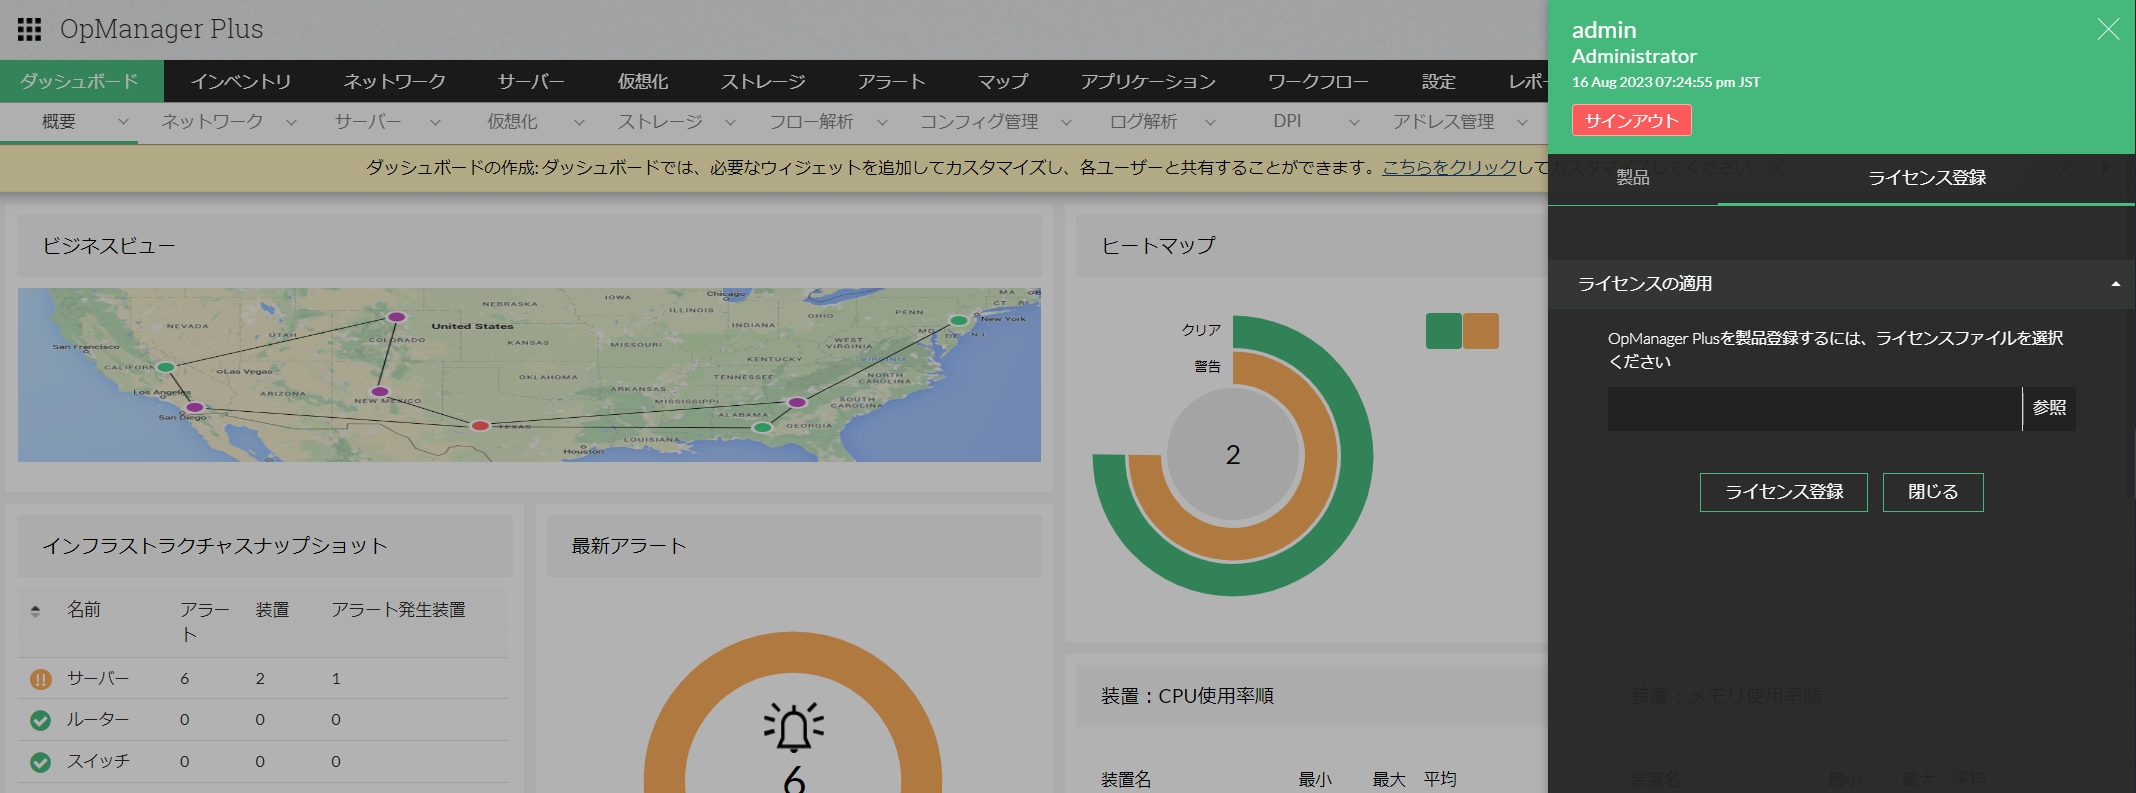Click the red サインアウト button
This screenshot has height=793, width=2136.
pyautogui.click(x=1631, y=120)
